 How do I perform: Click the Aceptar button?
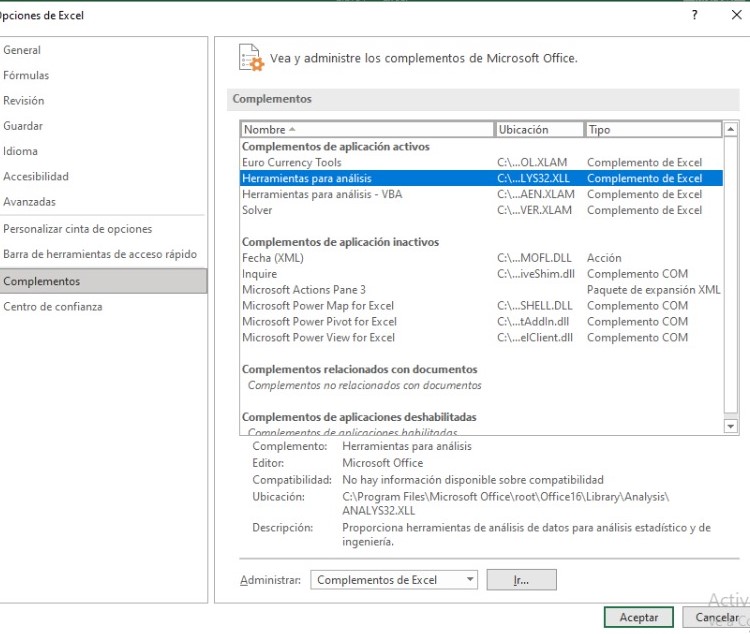click(639, 617)
